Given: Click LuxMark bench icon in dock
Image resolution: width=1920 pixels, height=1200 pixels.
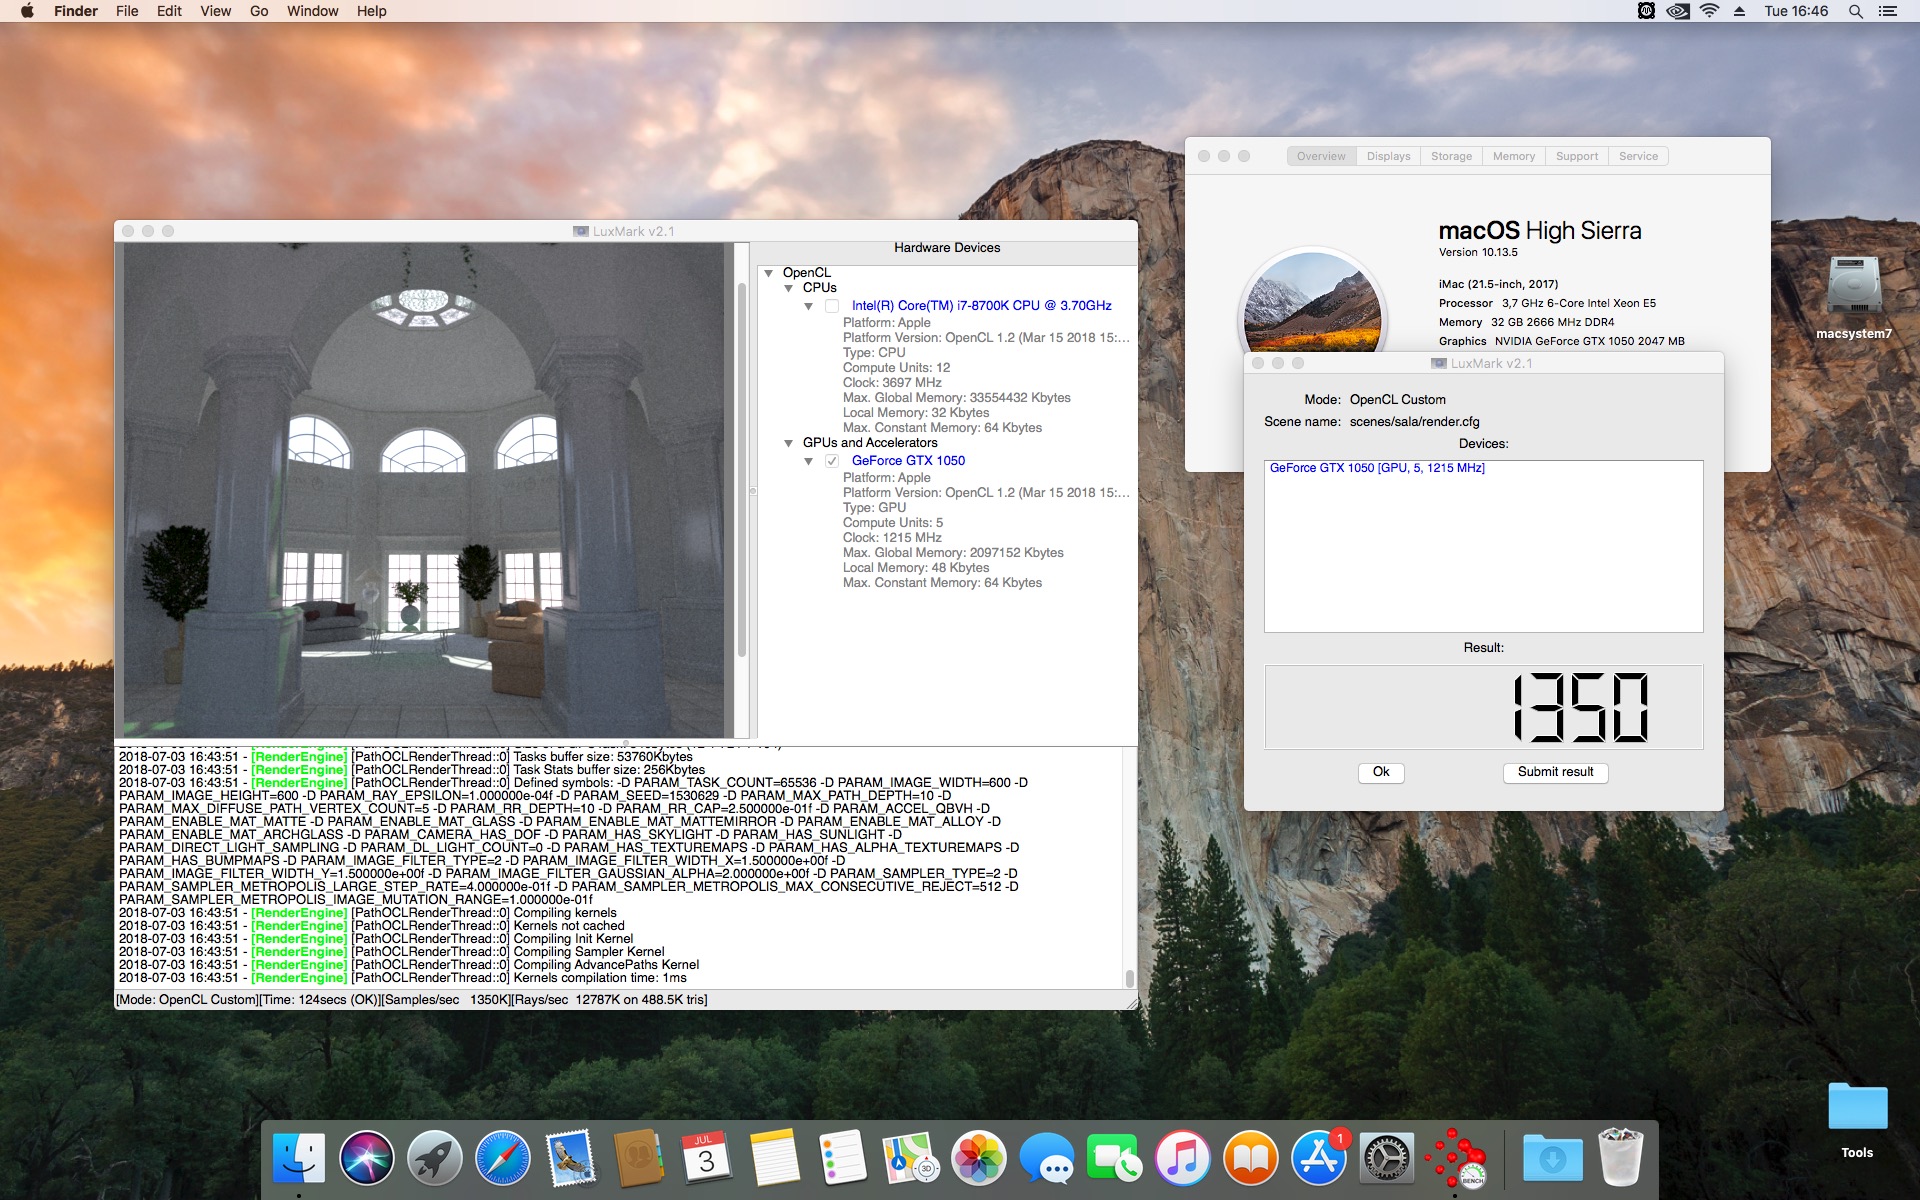Looking at the screenshot, I should 1455,1159.
